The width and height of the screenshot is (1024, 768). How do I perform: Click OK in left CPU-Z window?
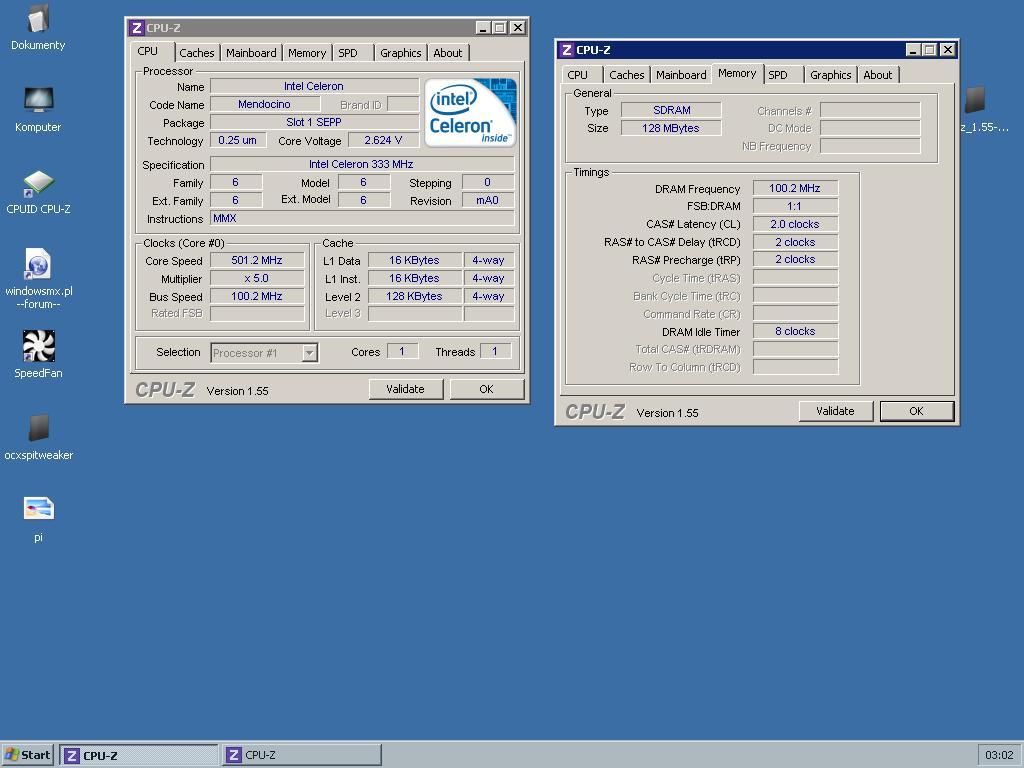click(x=487, y=389)
